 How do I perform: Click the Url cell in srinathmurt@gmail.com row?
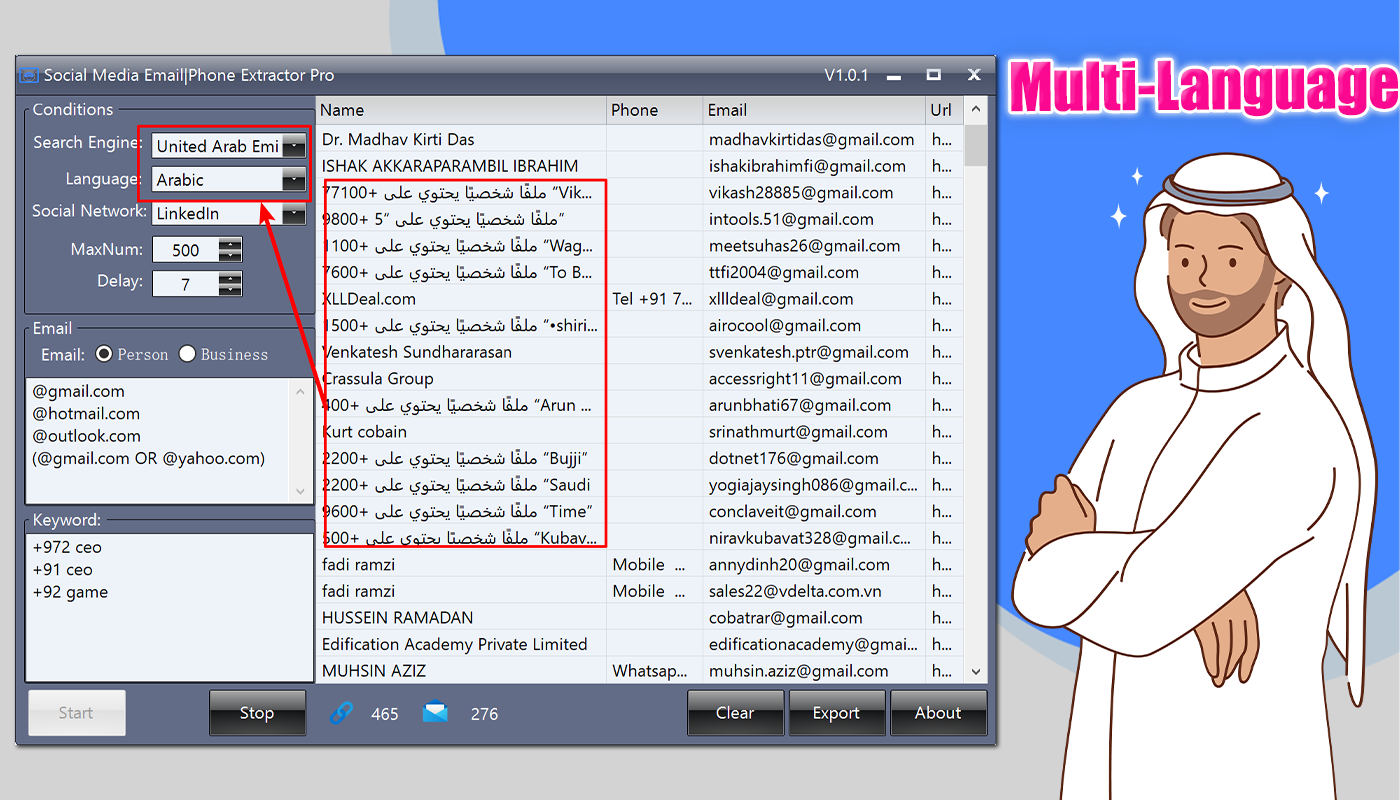pos(942,432)
